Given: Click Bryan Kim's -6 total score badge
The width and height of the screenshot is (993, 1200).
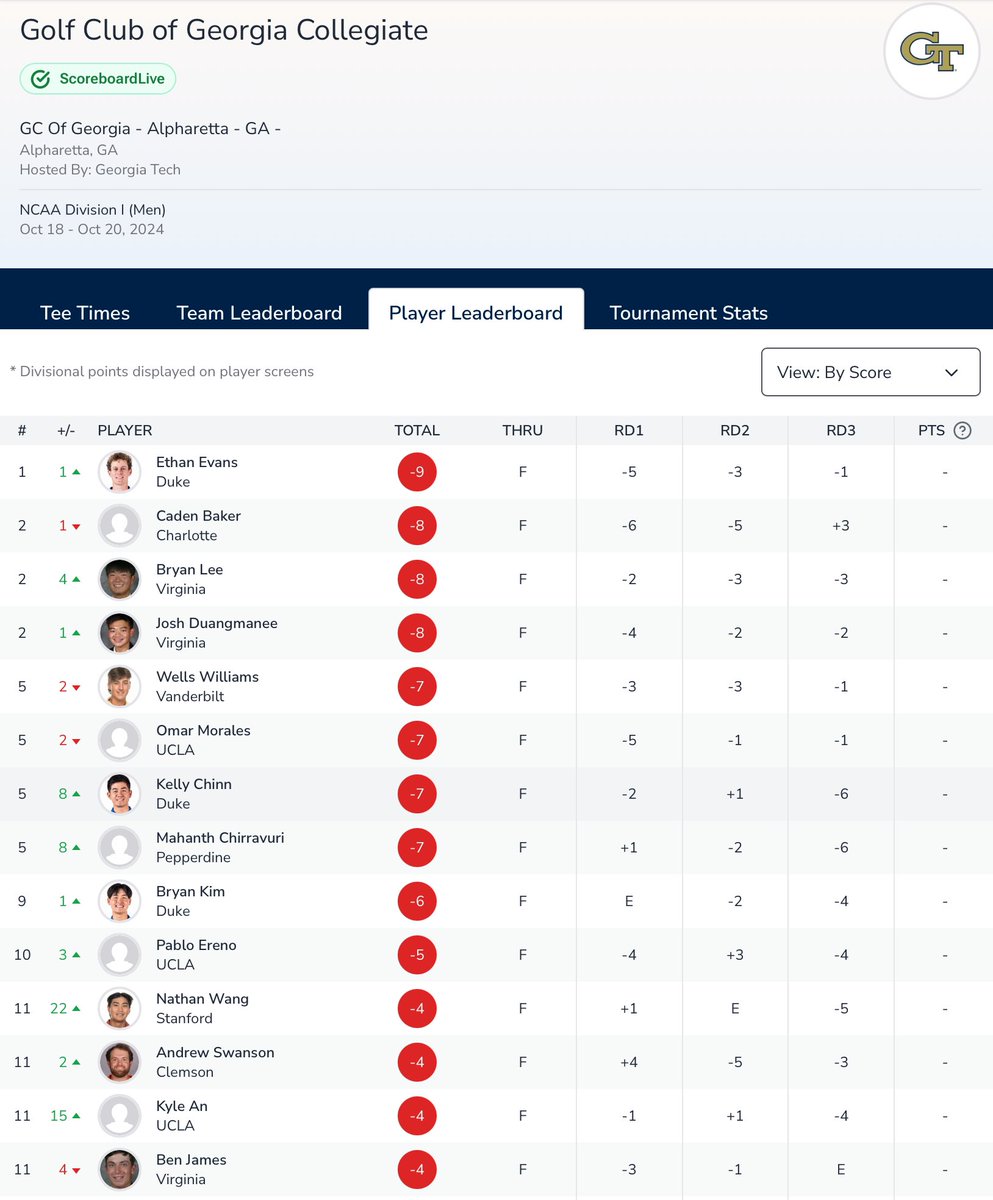Looking at the screenshot, I should [x=417, y=902].
